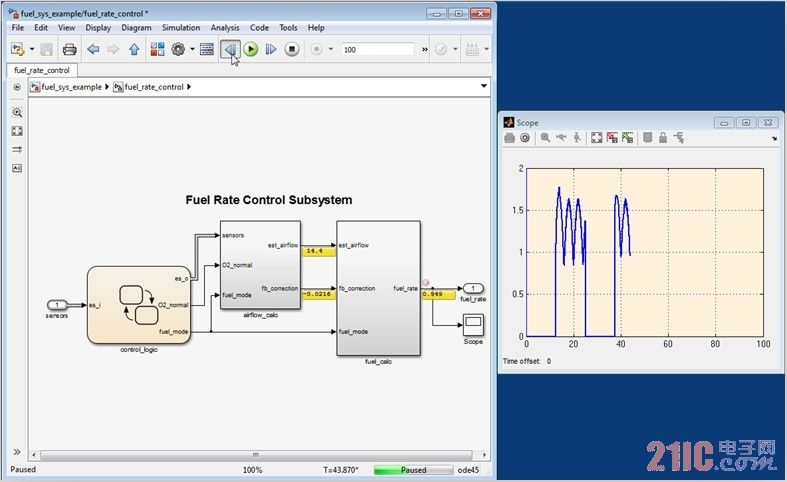Click the Scope window print icon
The height and width of the screenshot is (482, 787).
(x=509, y=138)
